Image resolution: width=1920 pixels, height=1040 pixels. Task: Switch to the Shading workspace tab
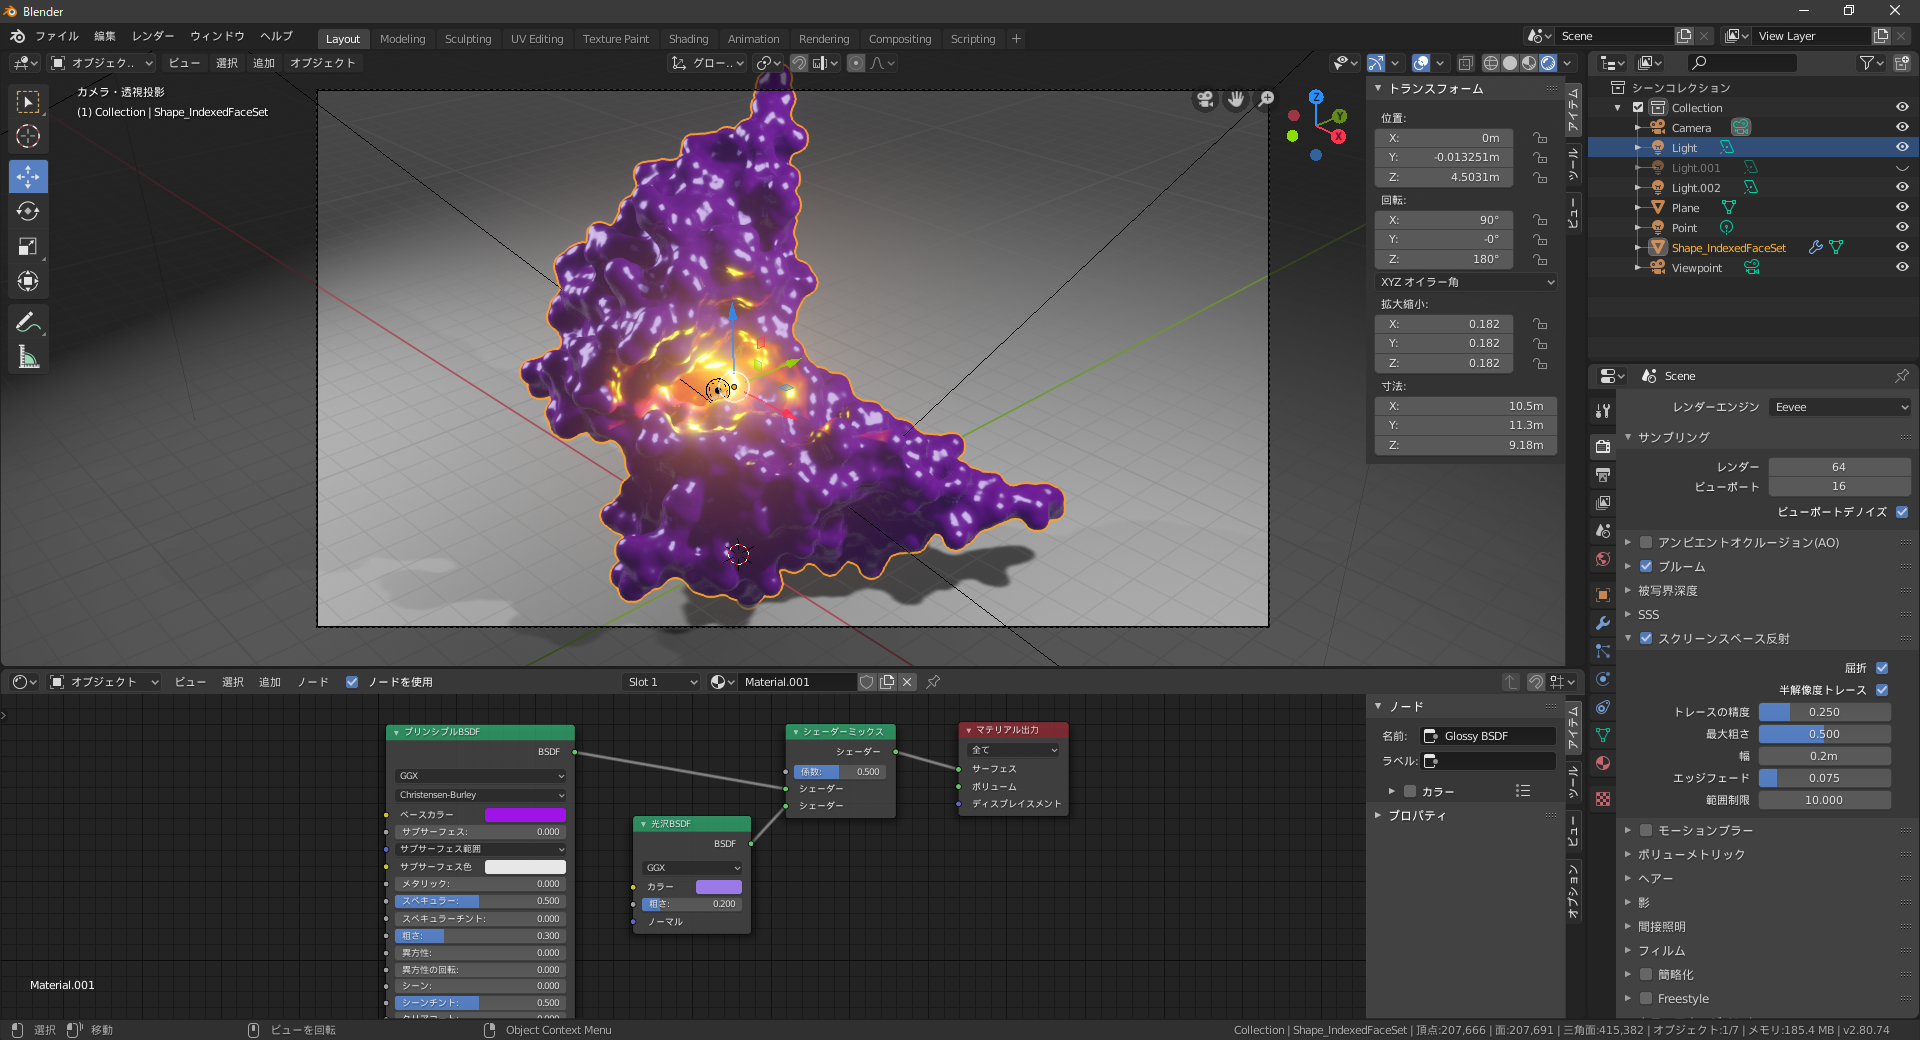(x=688, y=39)
